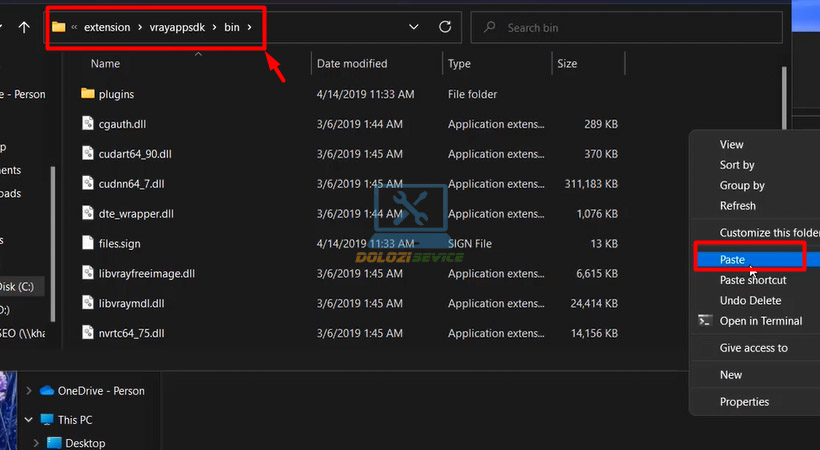Select the cgauth.dll file icon
This screenshot has width=820, height=450.
(88, 124)
